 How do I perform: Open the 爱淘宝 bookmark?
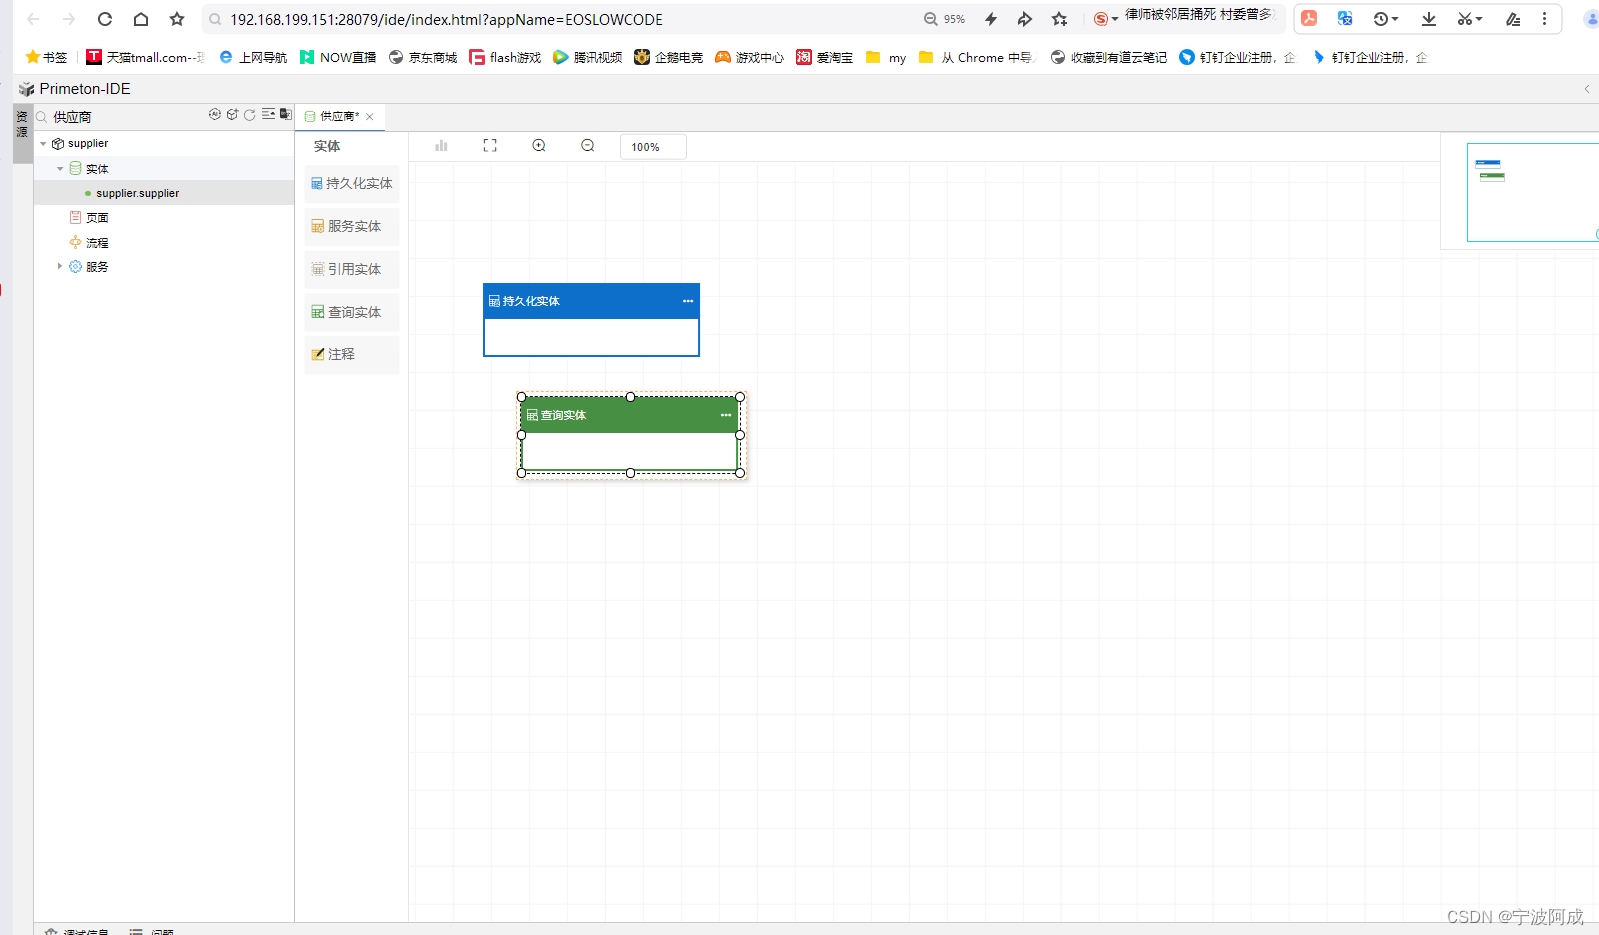(825, 57)
